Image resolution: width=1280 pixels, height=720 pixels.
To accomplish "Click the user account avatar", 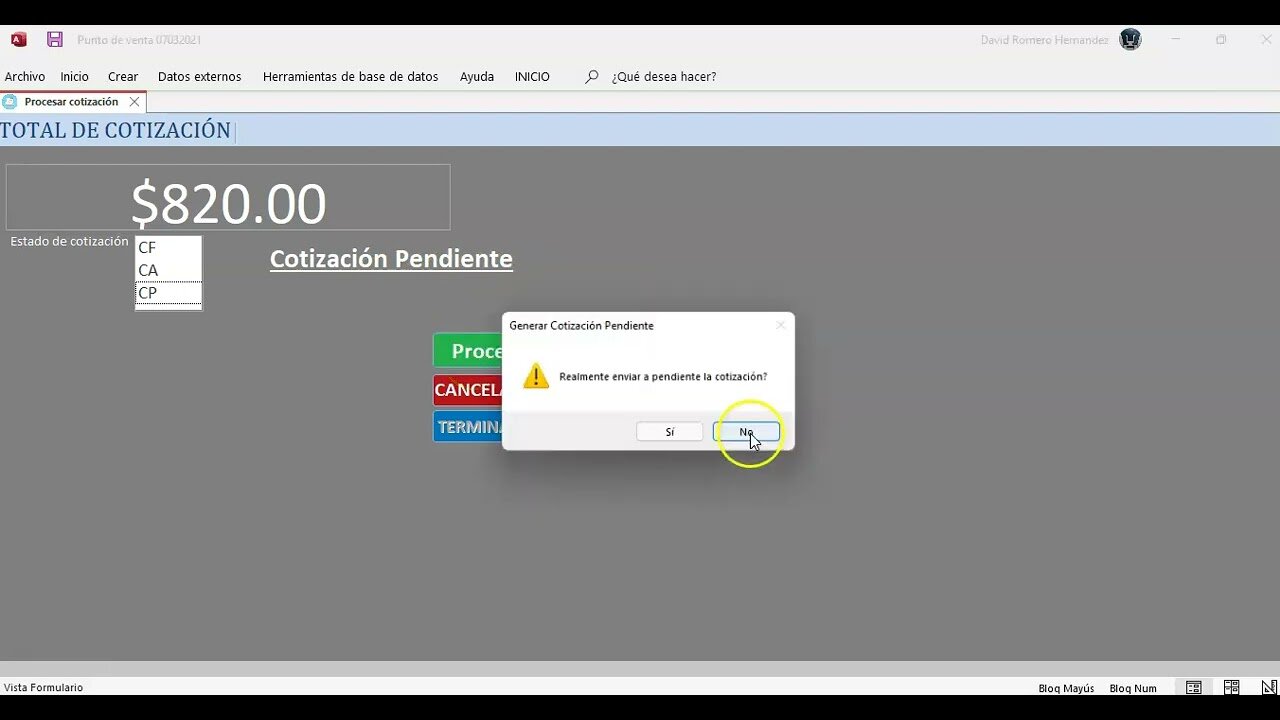I will (1130, 40).
